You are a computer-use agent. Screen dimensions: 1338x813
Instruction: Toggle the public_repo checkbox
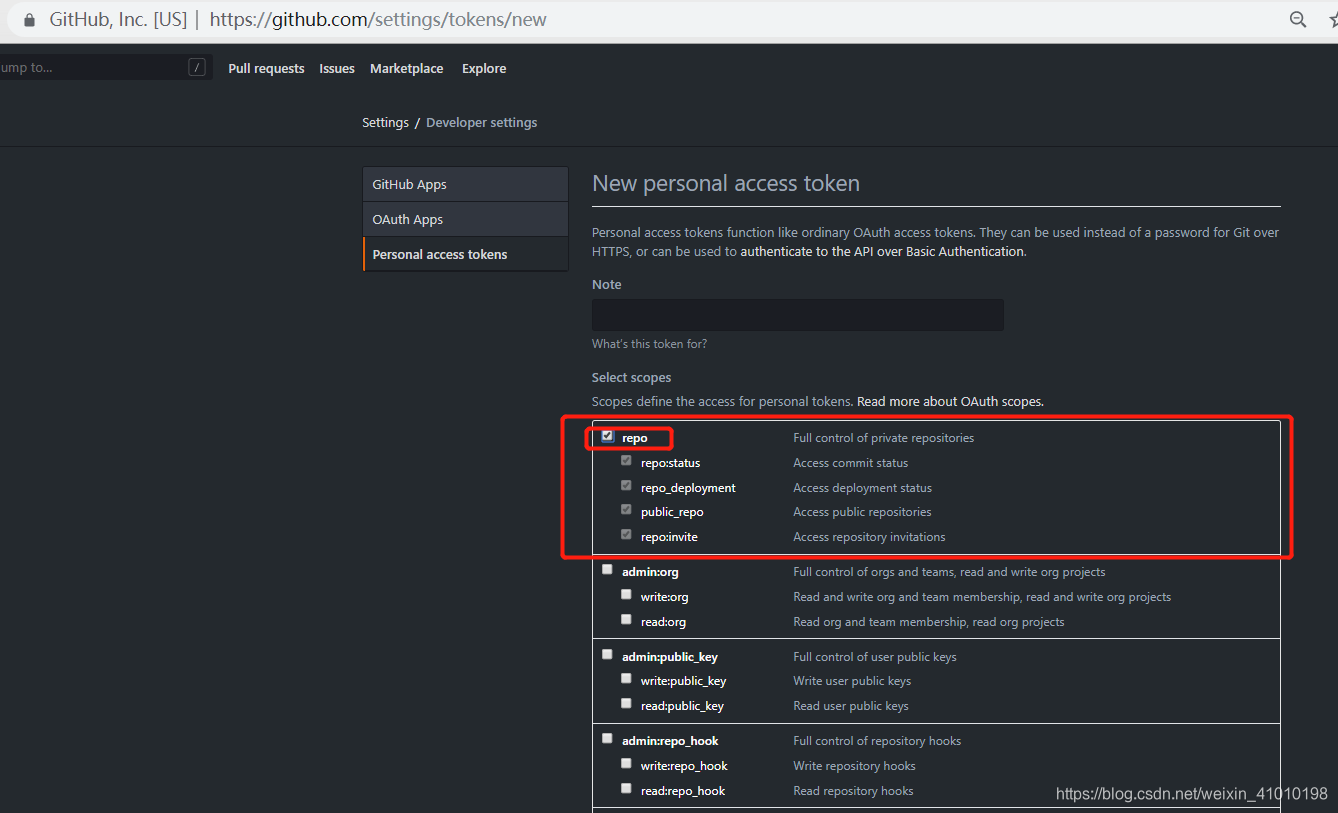626,510
